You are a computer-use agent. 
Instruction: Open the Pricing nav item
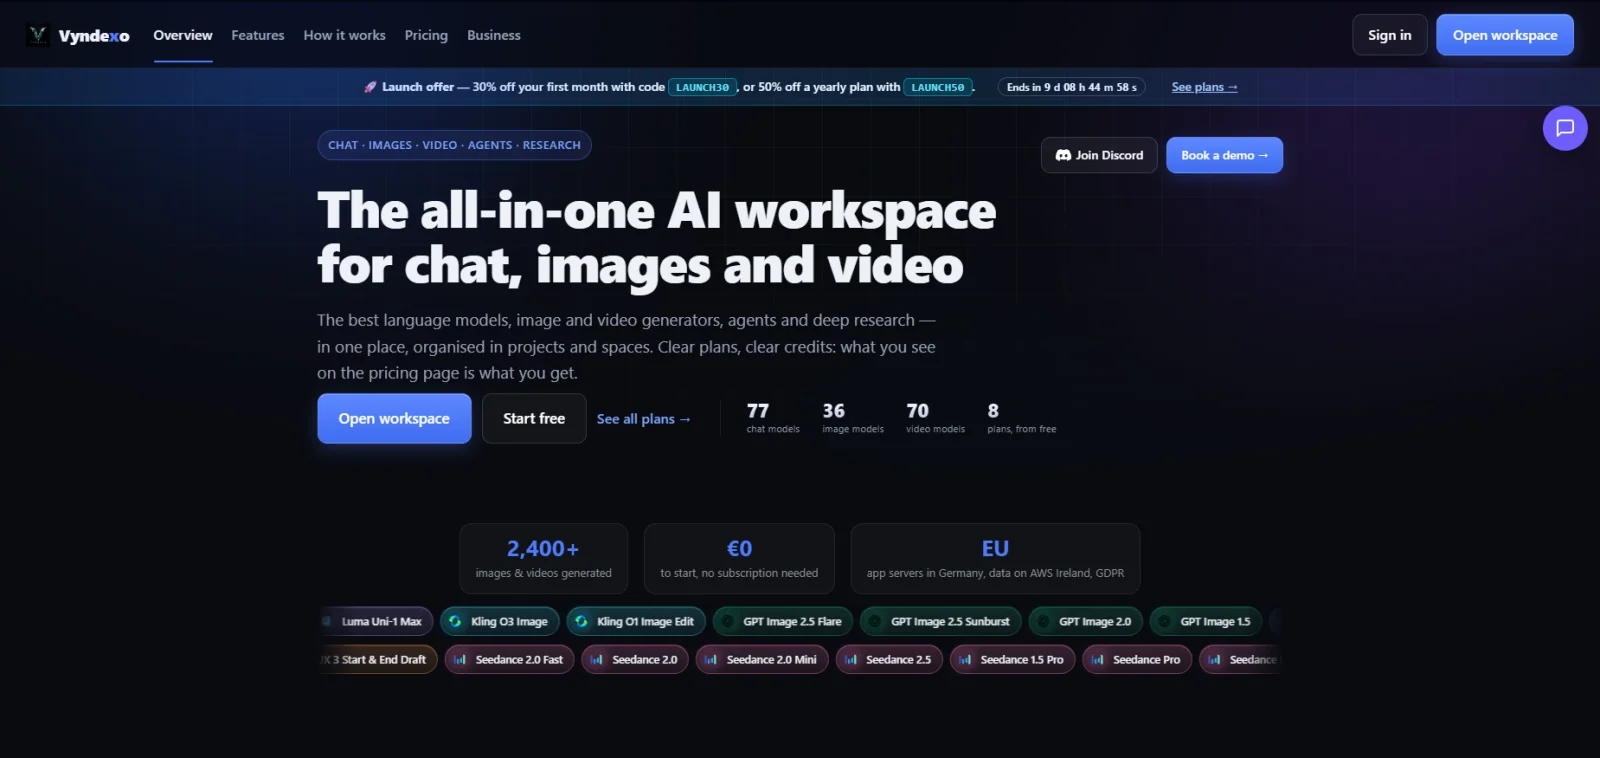(426, 35)
